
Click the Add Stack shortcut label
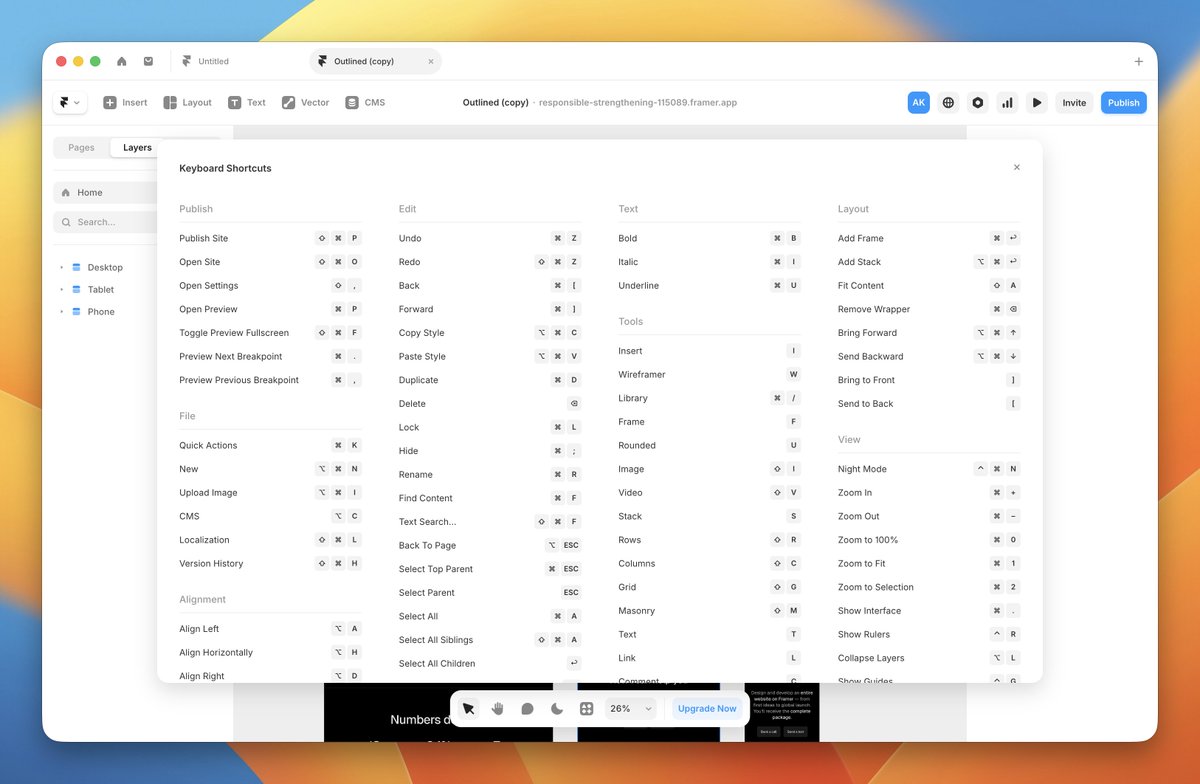[859, 262]
